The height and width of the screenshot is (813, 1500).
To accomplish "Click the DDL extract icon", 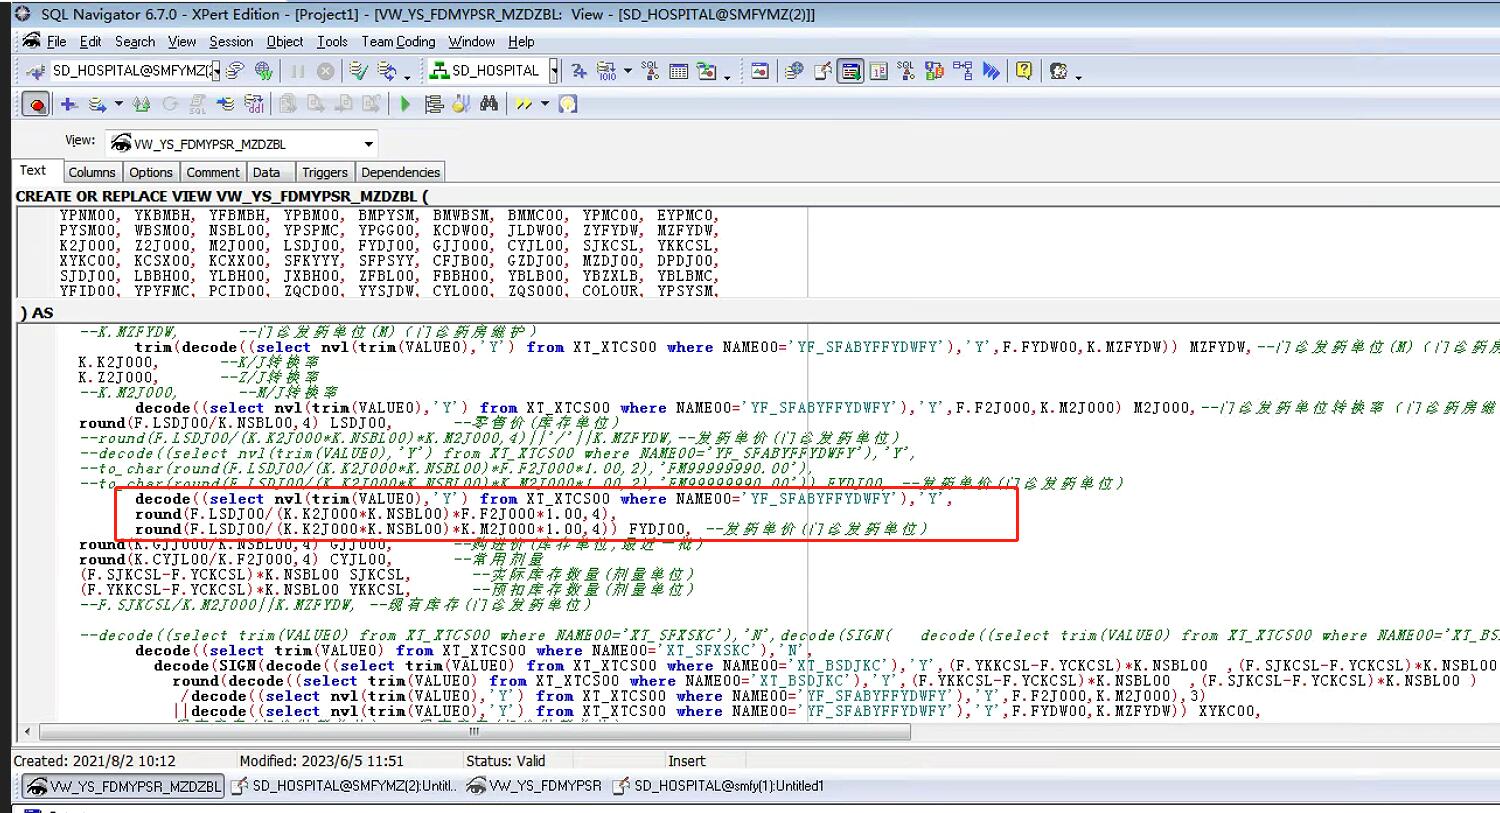I will [254, 104].
